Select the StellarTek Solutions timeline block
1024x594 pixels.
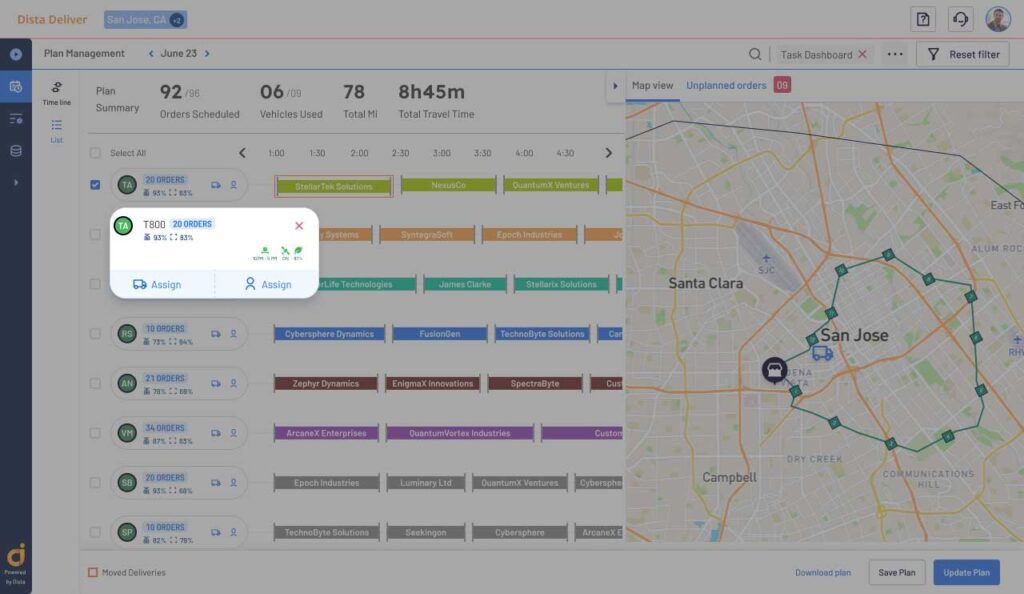click(334, 187)
